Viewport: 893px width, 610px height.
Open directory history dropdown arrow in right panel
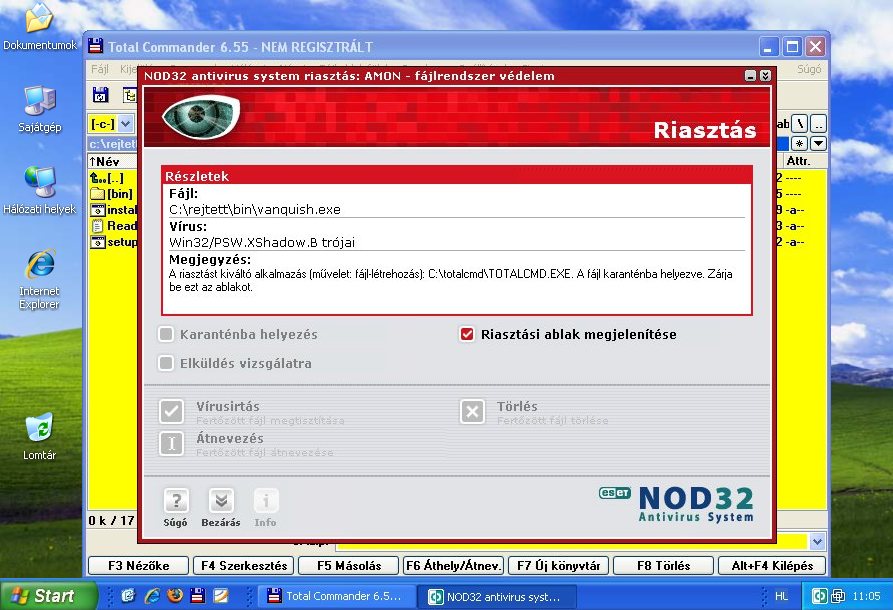click(x=818, y=143)
